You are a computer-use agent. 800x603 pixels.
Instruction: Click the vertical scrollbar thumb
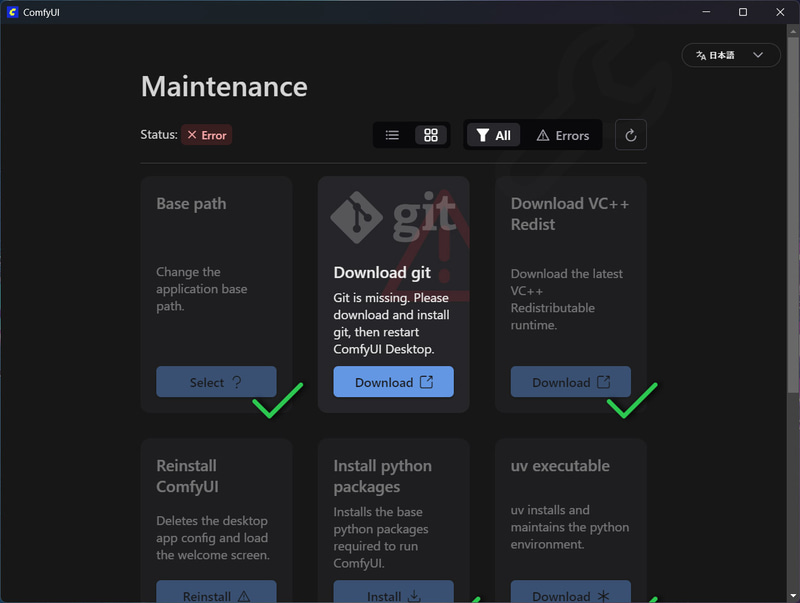click(x=793, y=214)
